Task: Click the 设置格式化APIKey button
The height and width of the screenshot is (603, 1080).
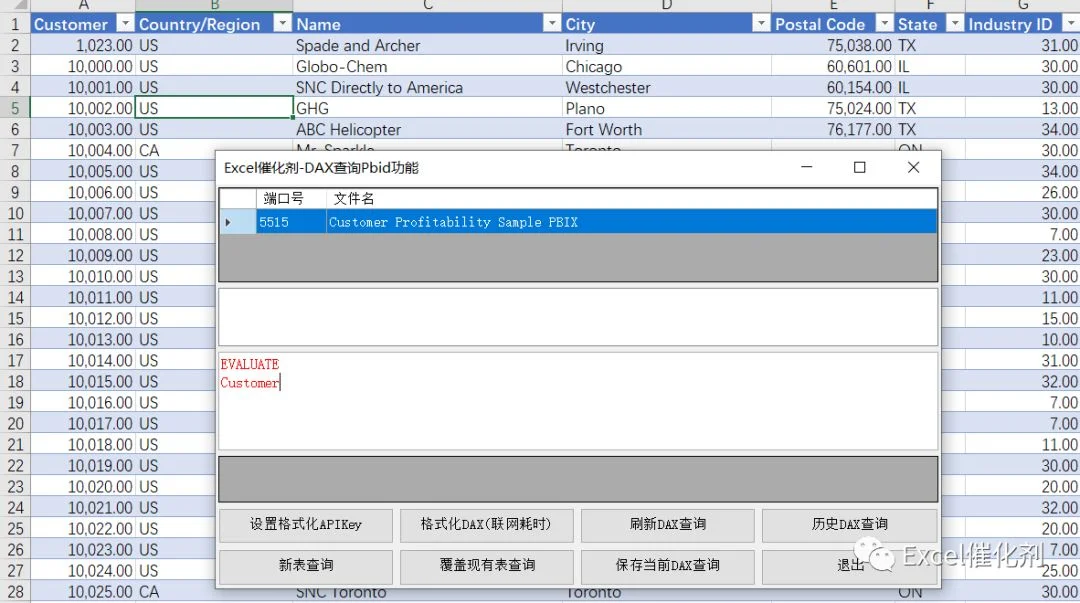Action: coord(306,525)
